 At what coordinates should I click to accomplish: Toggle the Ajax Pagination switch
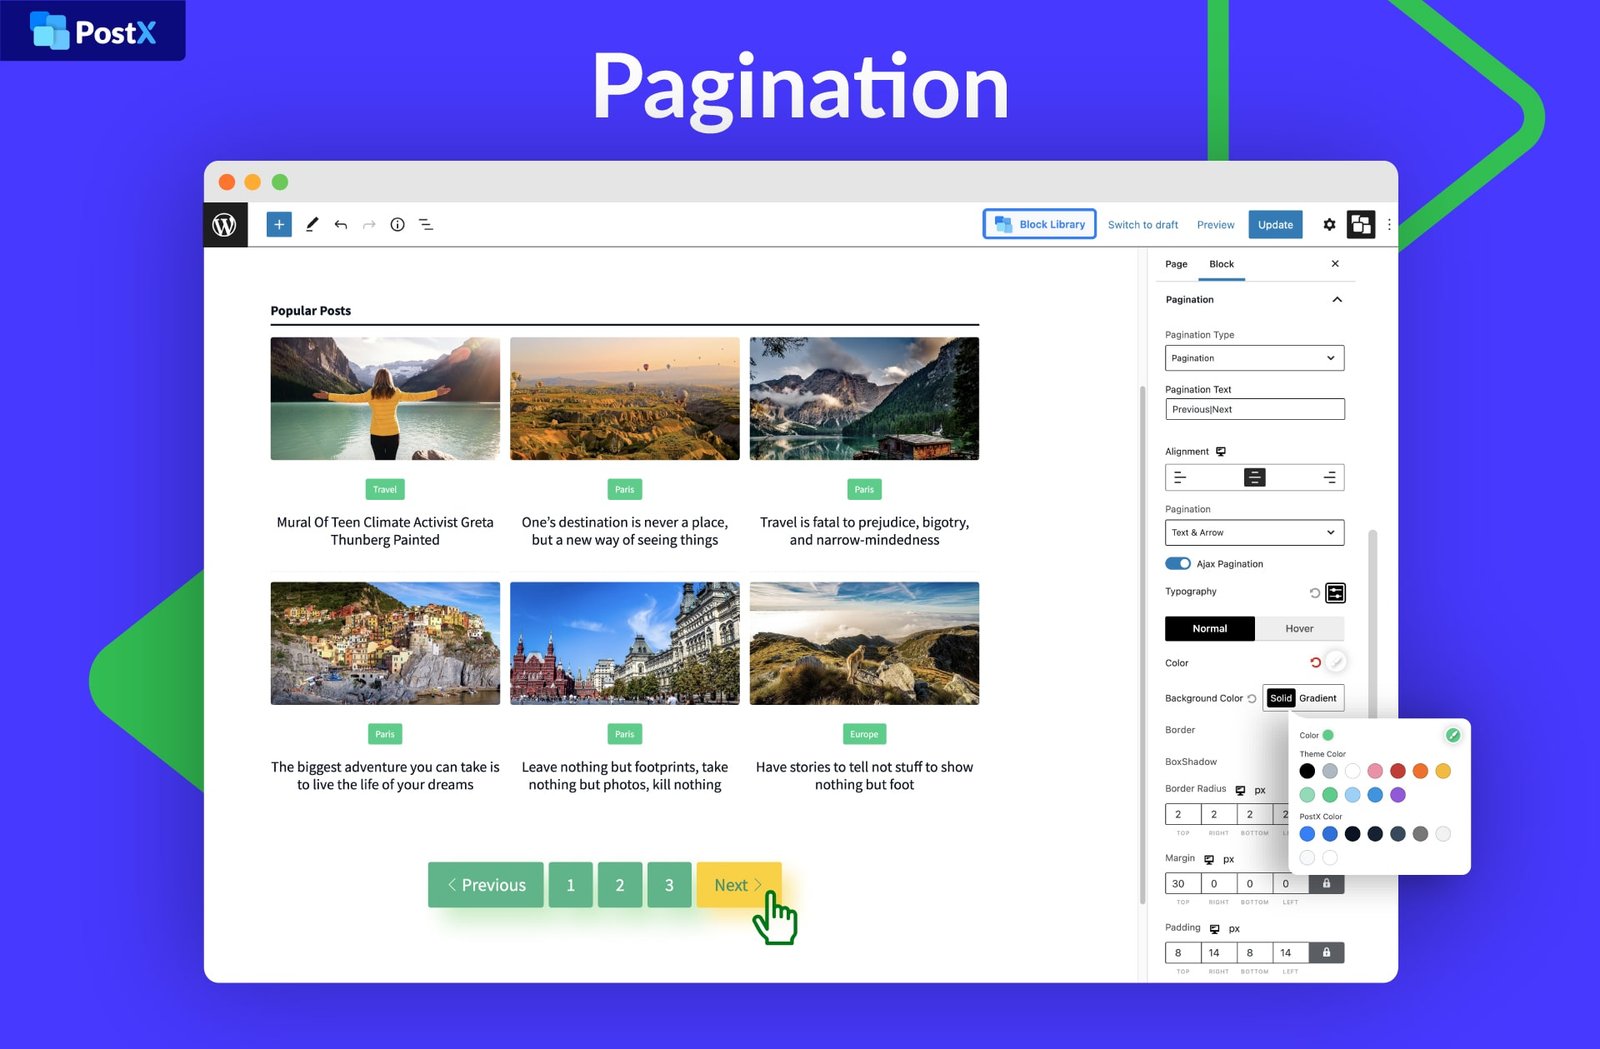pyautogui.click(x=1178, y=564)
